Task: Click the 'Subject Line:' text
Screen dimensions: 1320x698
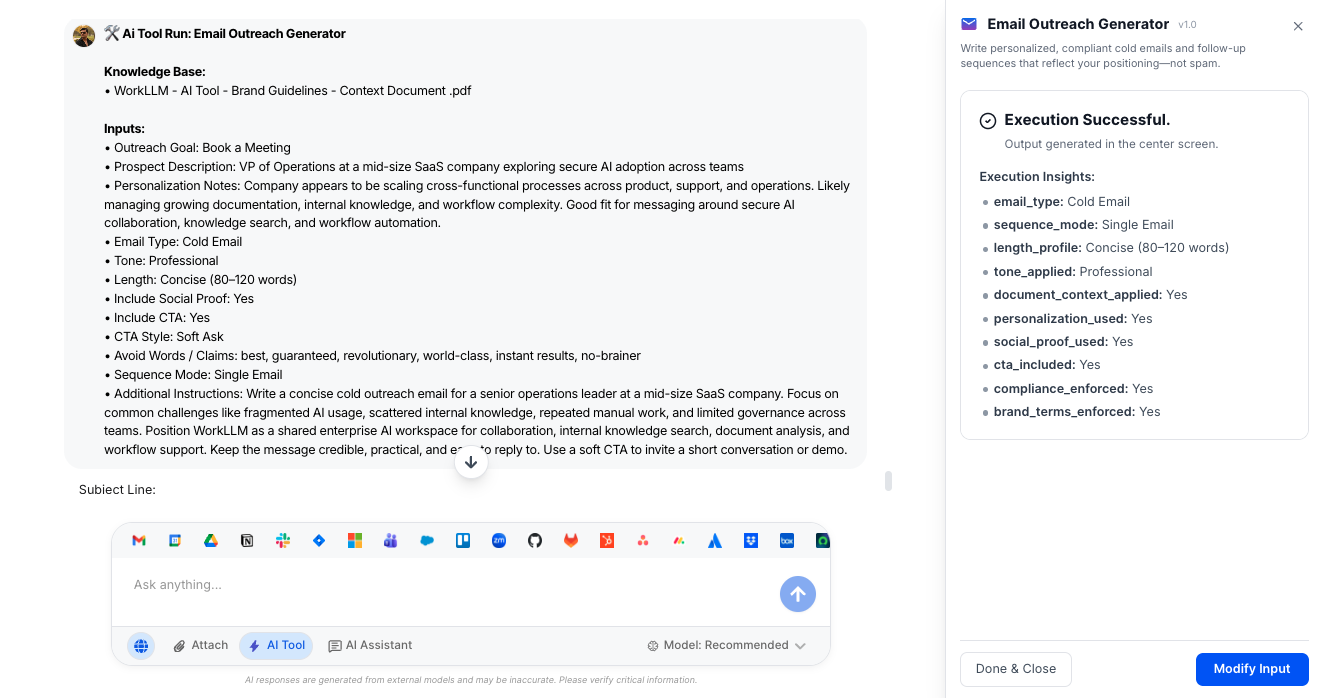Action: point(117,490)
